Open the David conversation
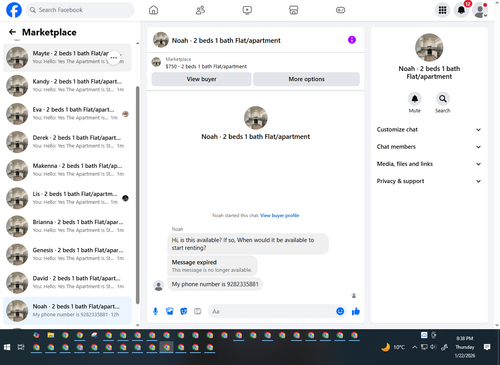The image size is (500, 365). pyautogui.click(x=67, y=282)
